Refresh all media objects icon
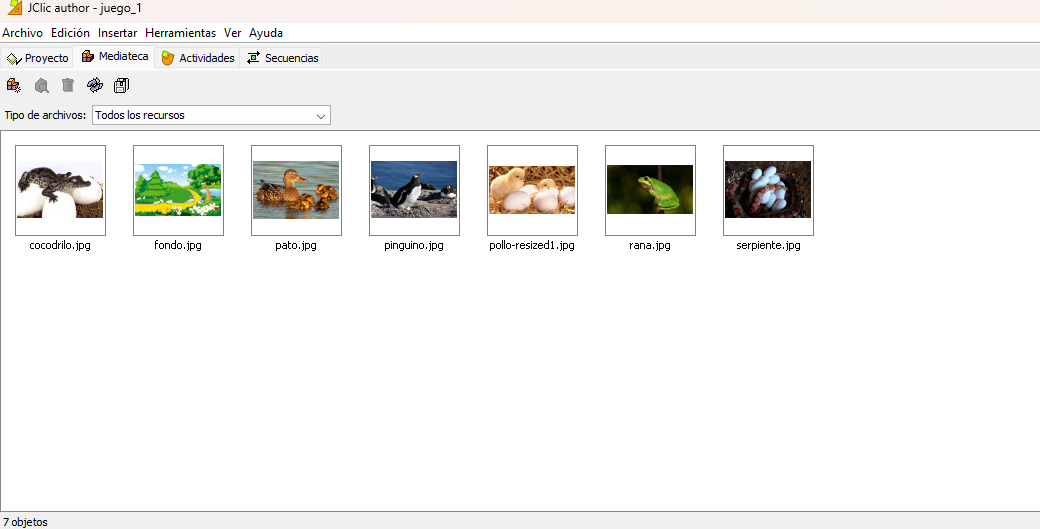 (95, 86)
